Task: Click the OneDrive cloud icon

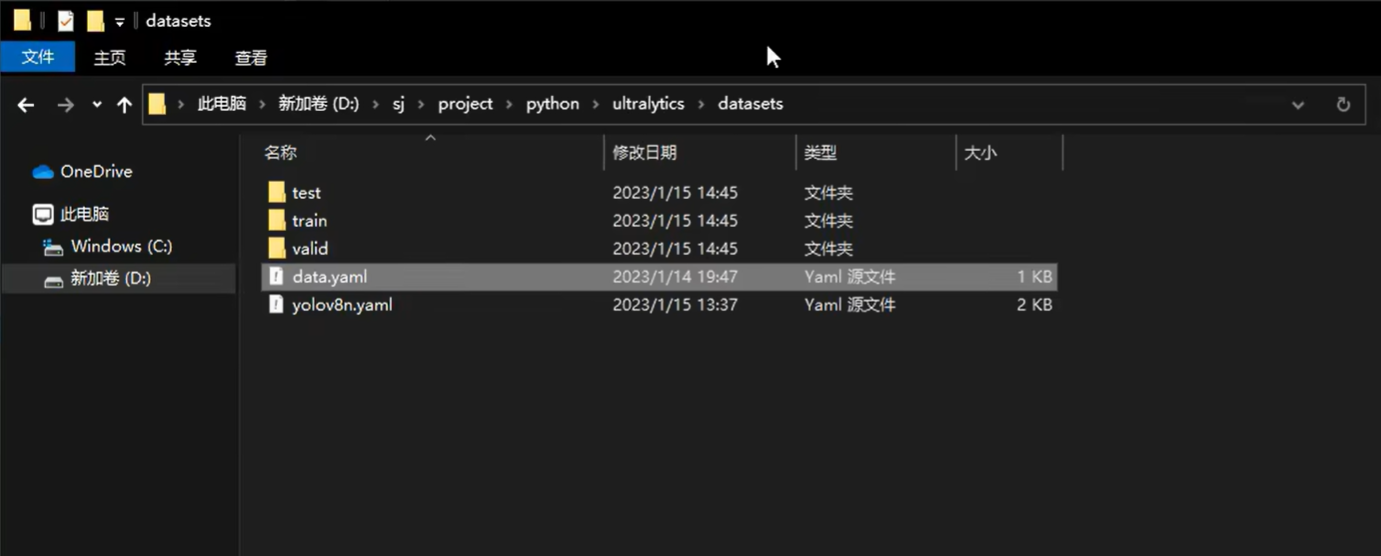Action: pyautogui.click(x=43, y=171)
